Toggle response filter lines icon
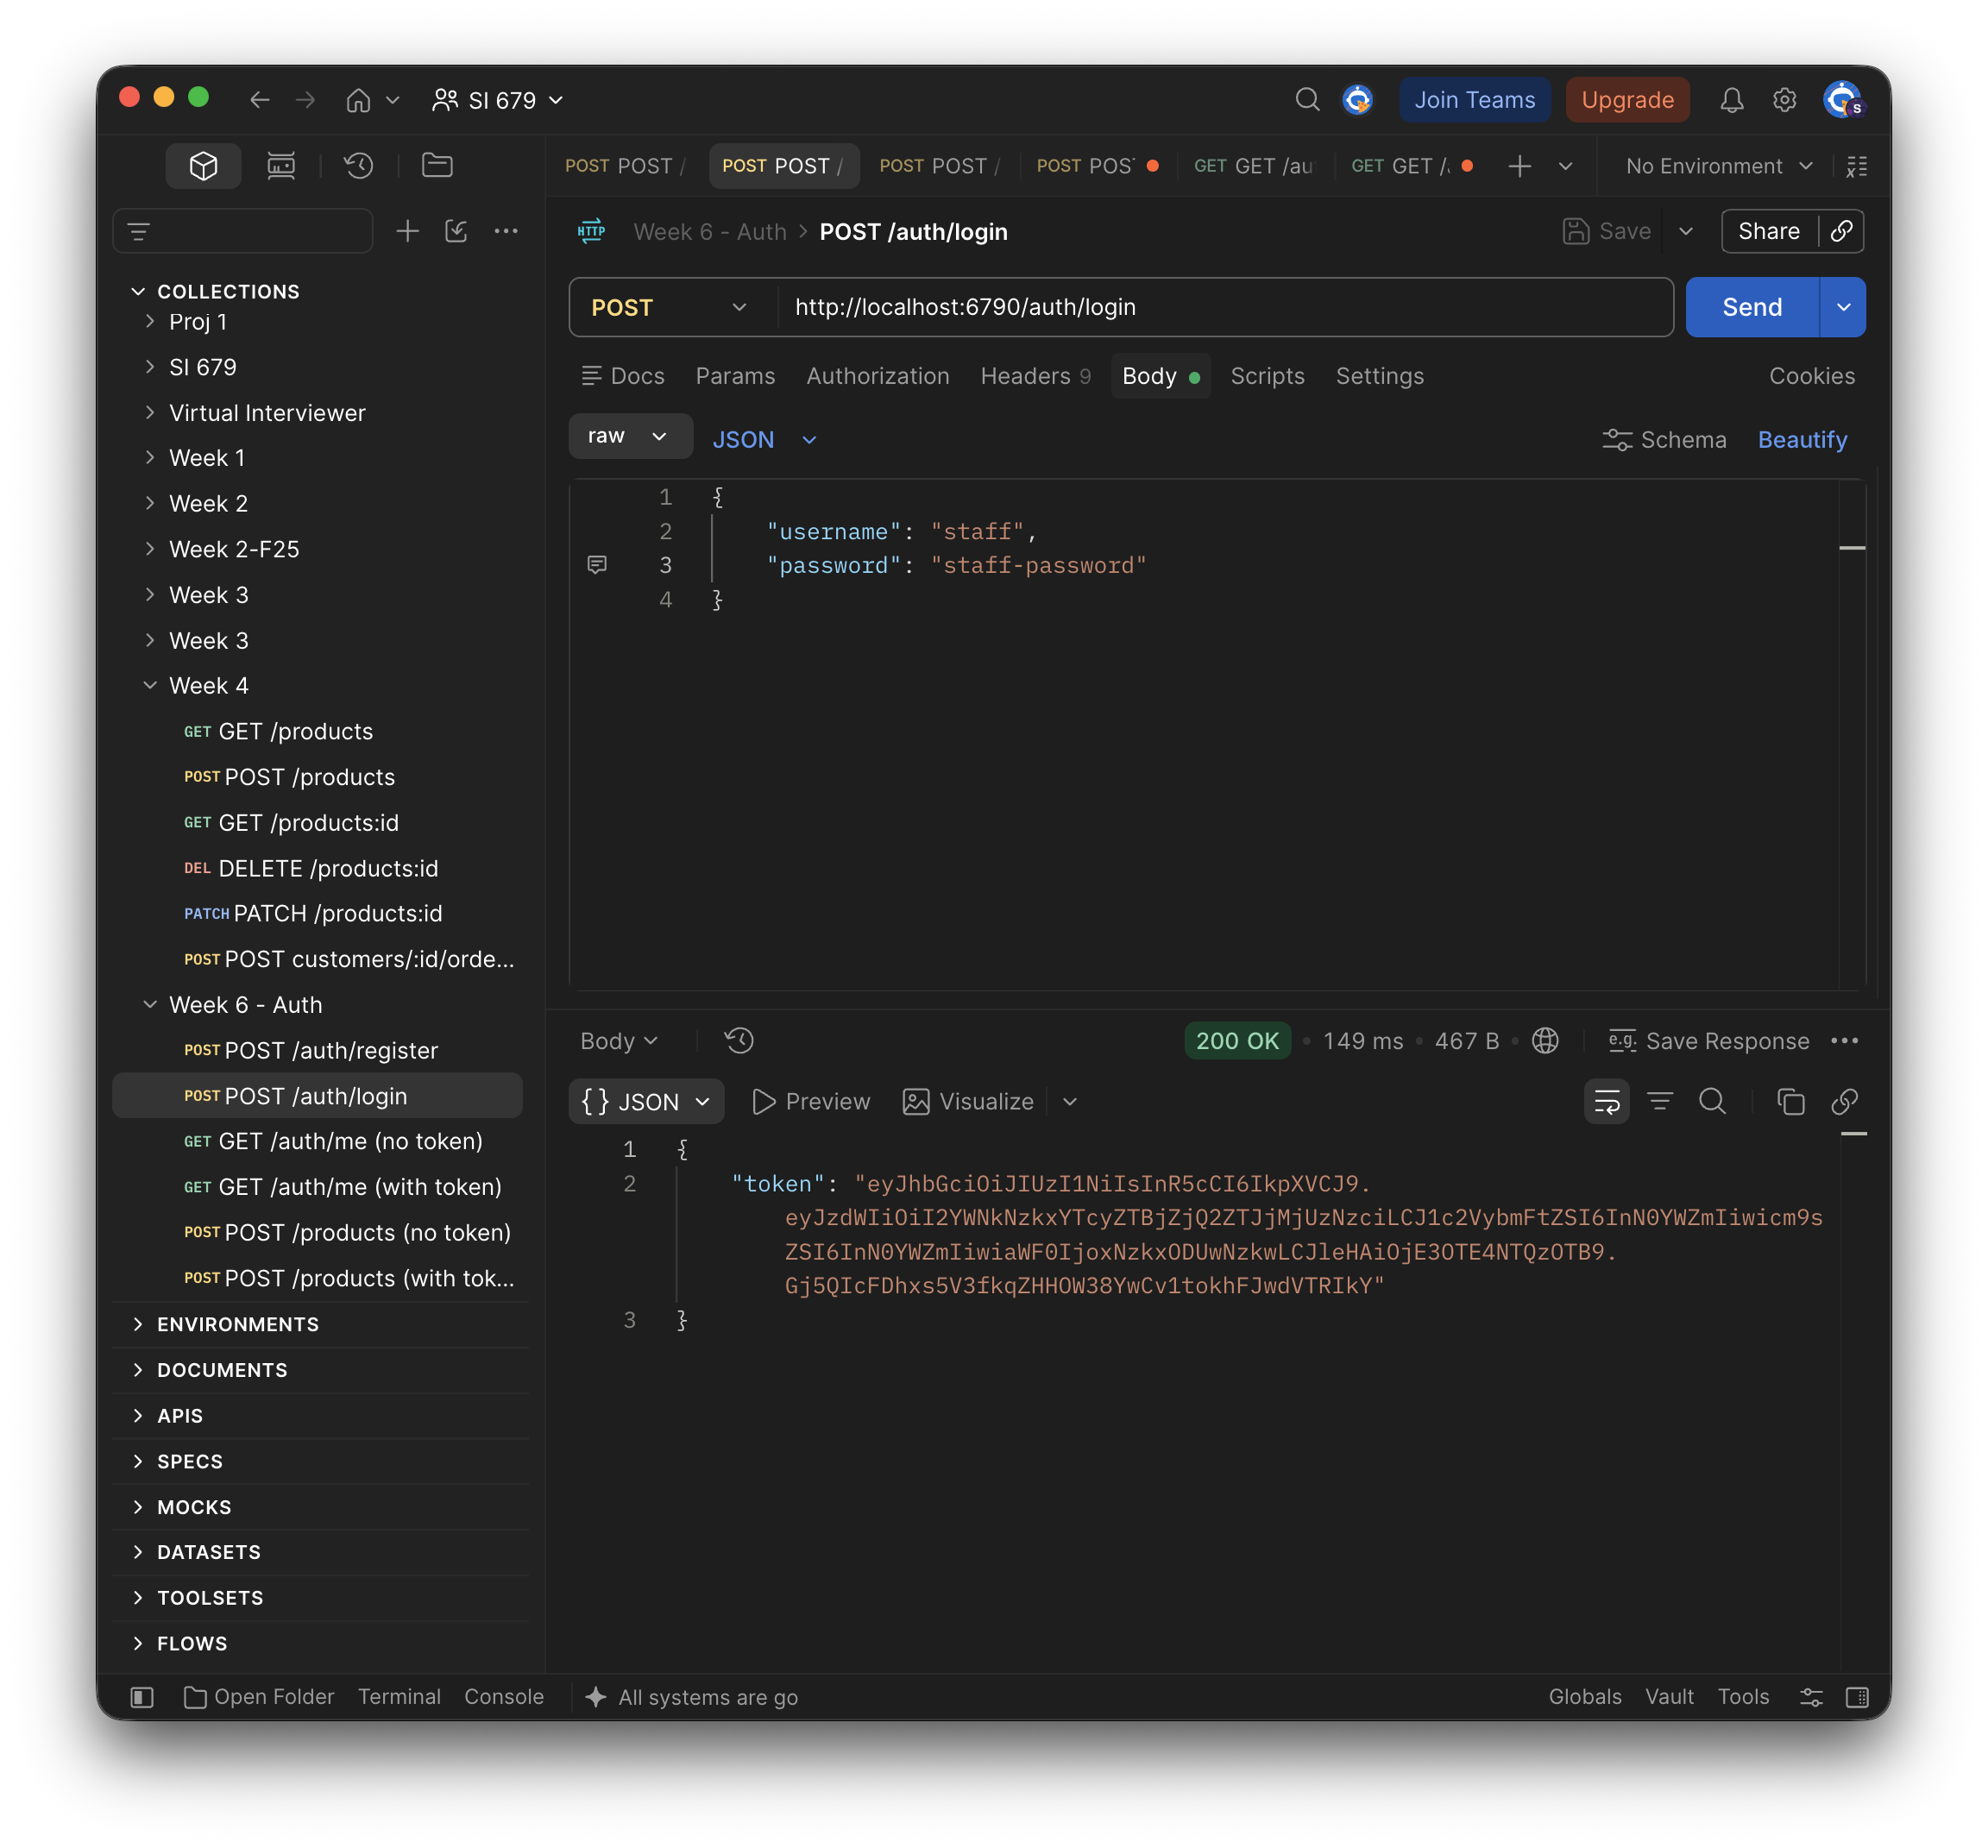The image size is (1988, 1848). (1660, 1102)
